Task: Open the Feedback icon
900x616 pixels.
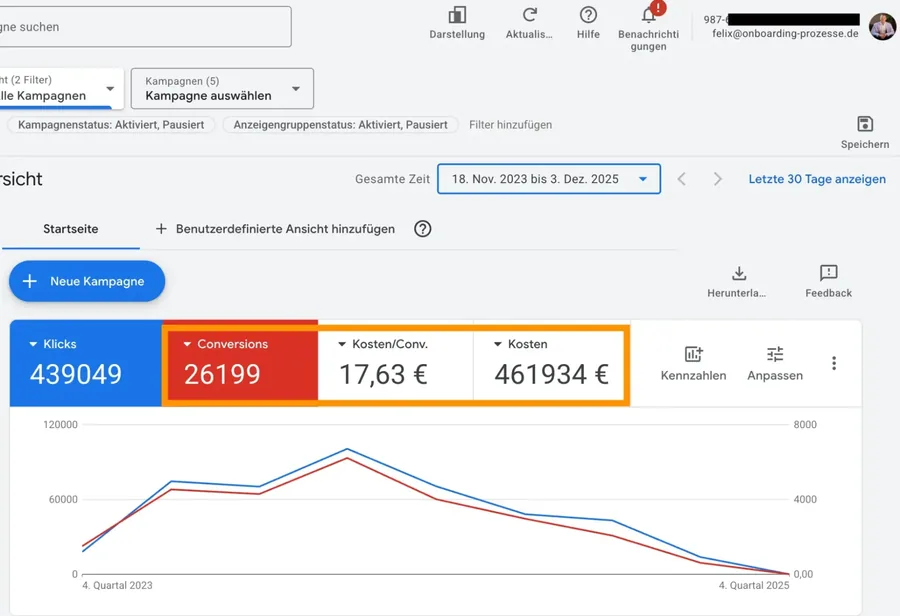Action: 828,273
